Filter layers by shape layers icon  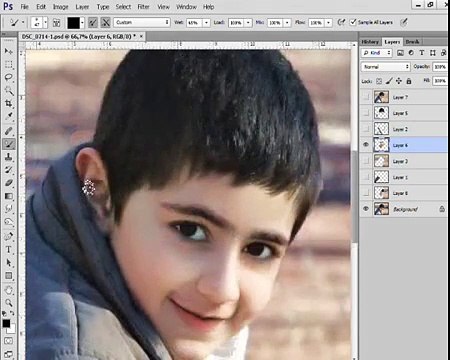[433, 53]
